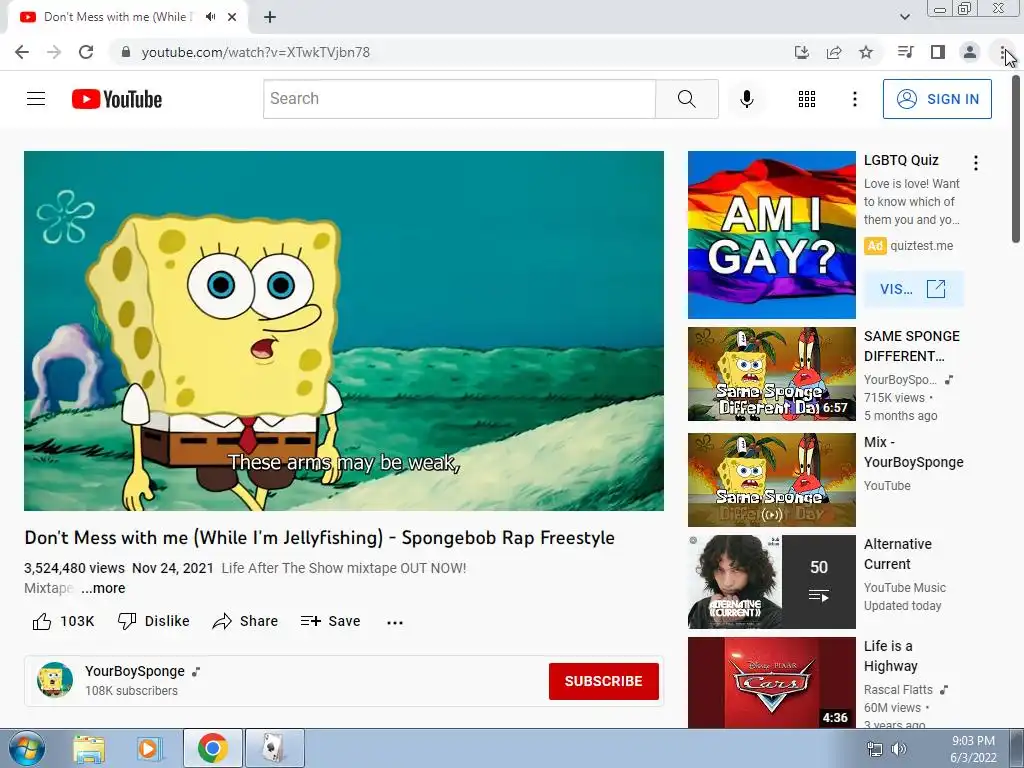The height and width of the screenshot is (768, 1024).
Task: Open the YourBoySponge channel avatar
Action: (x=55, y=680)
